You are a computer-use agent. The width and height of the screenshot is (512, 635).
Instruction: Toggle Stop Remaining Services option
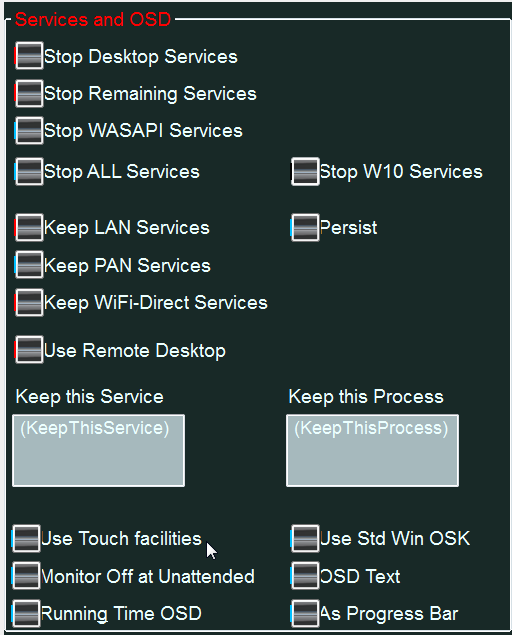pos(29,93)
